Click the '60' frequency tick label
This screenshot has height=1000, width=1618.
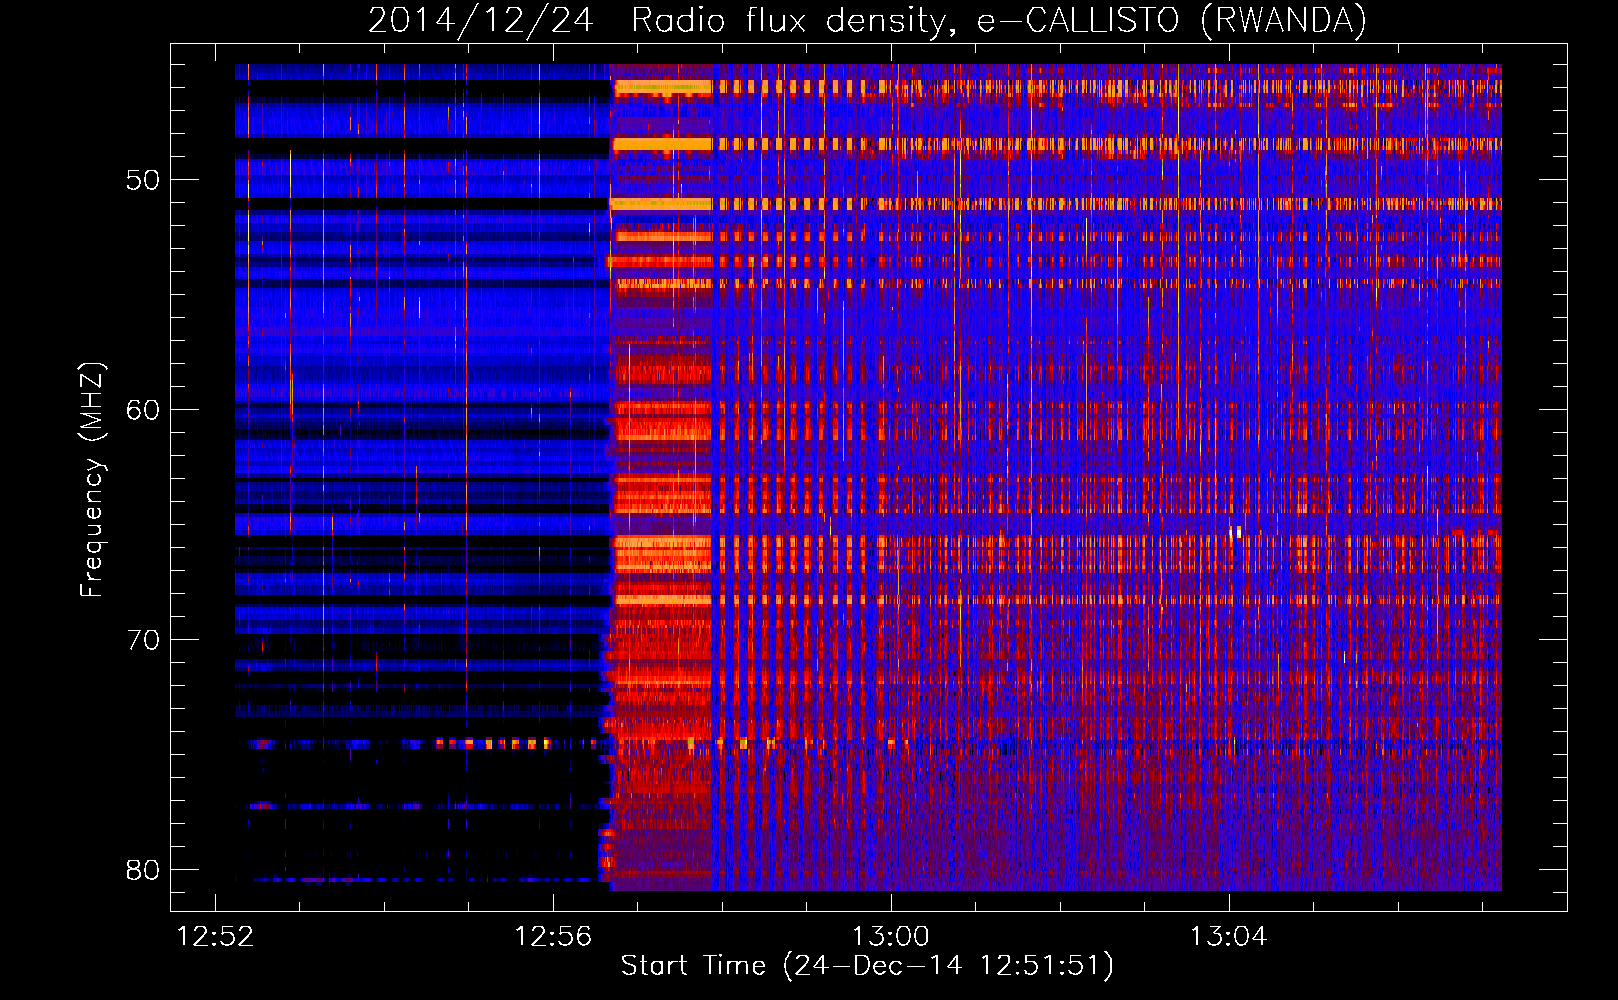[143, 410]
